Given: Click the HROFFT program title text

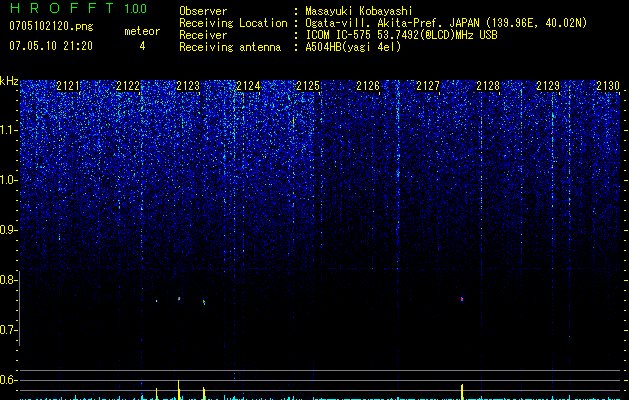Looking at the screenshot, I should [x=63, y=8].
